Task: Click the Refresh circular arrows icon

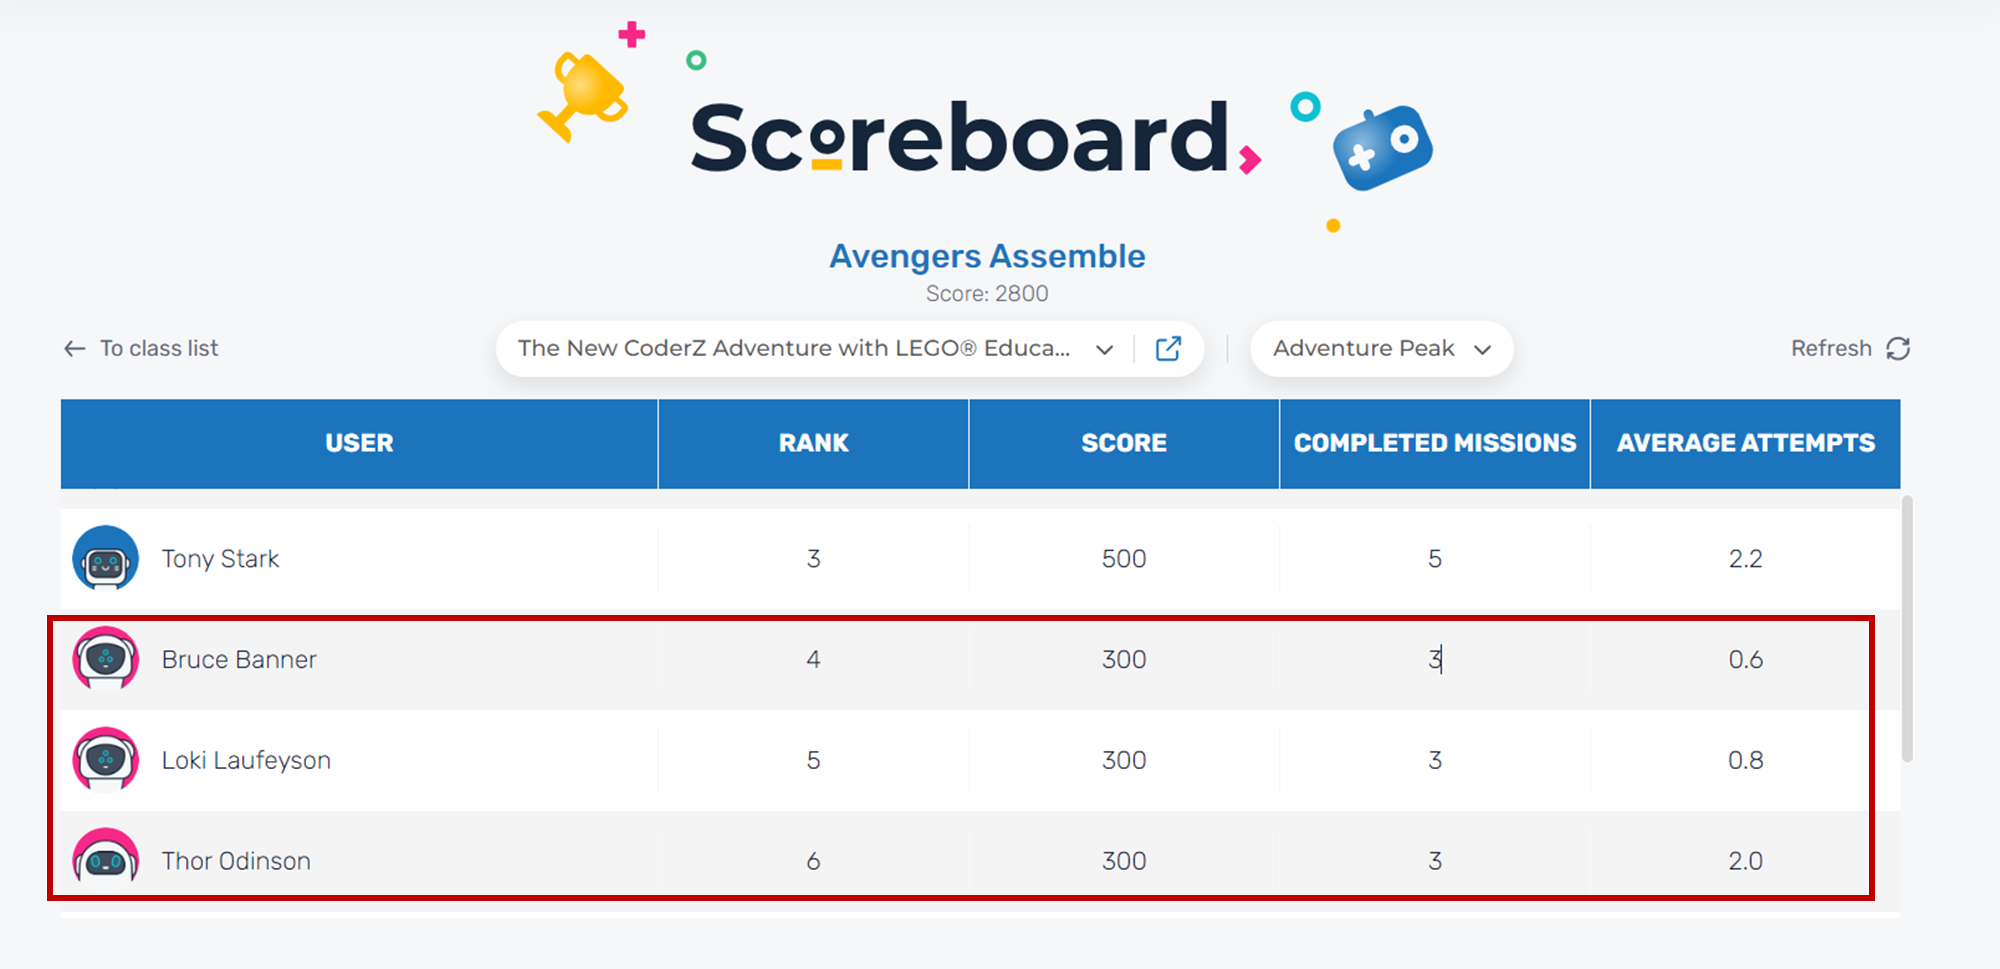Action: pyautogui.click(x=1898, y=348)
